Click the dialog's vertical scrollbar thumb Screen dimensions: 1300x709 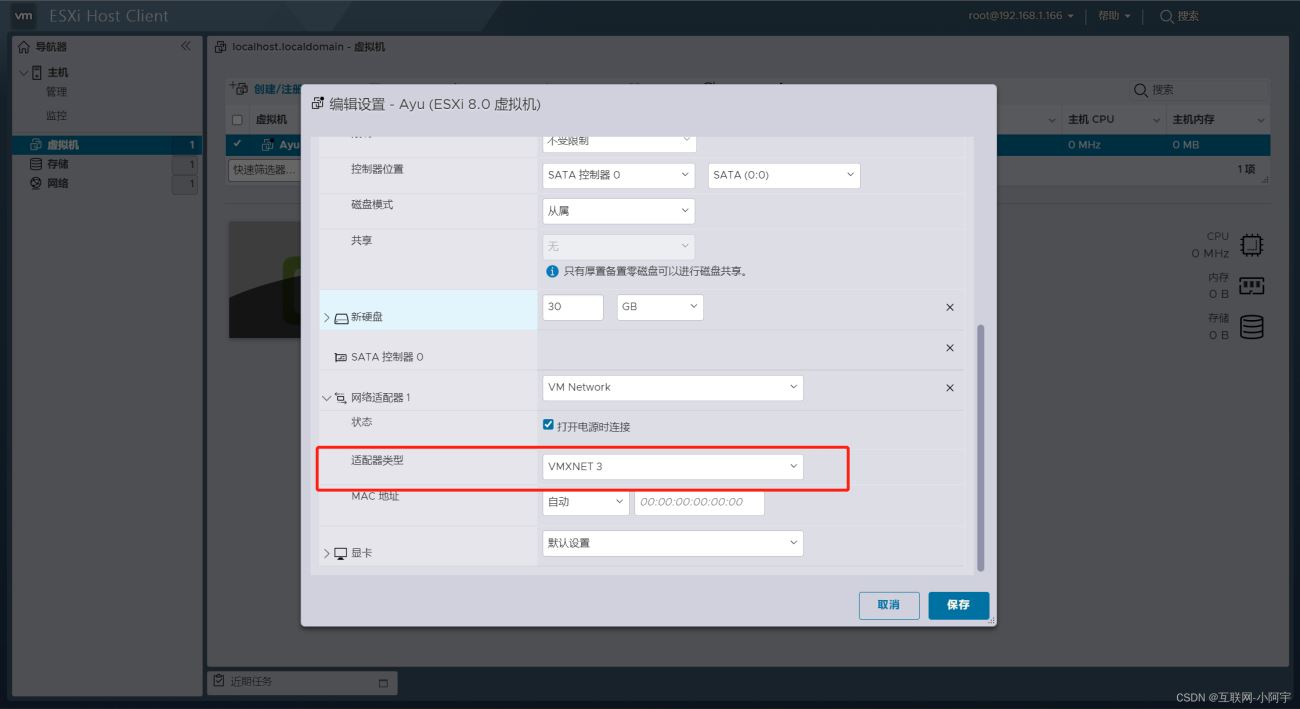pos(980,448)
